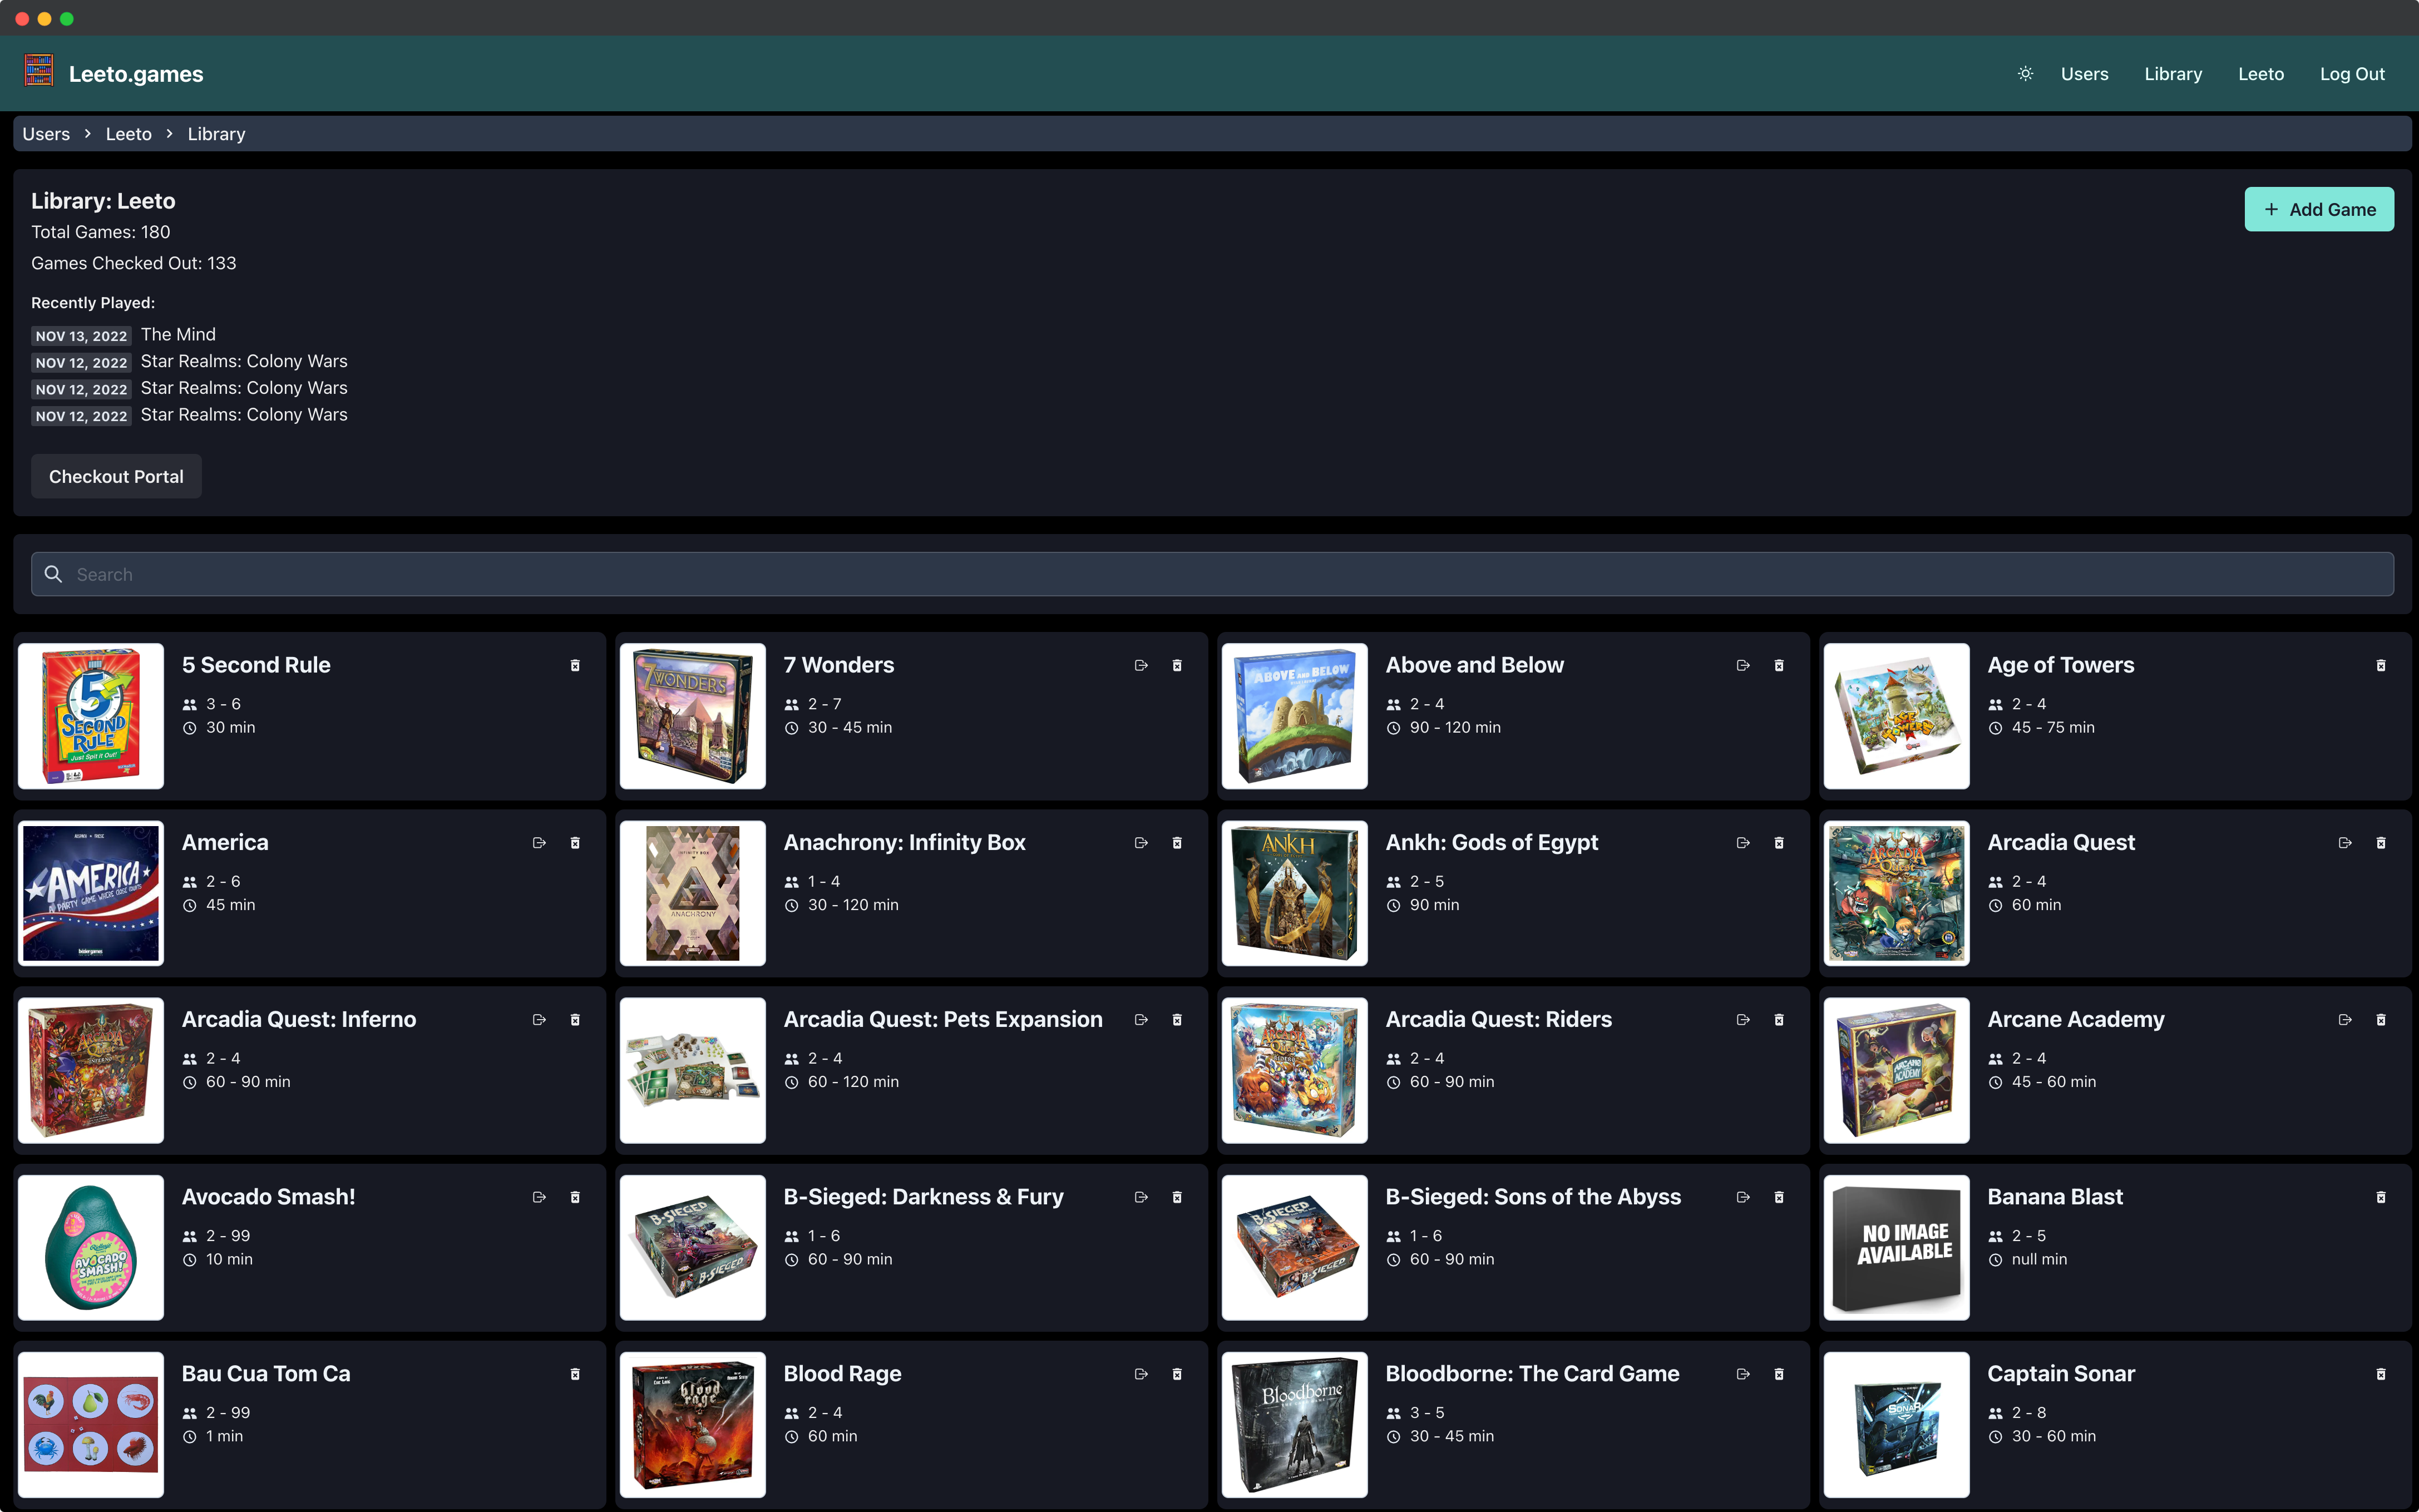
Task: Delete Arcadia Quest: Pets Expansion
Action: click(1177, 1020)
